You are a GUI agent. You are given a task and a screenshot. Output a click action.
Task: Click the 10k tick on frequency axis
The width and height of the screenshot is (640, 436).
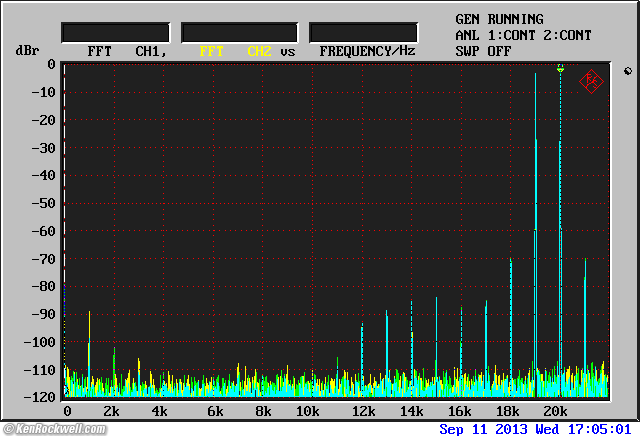[307, 411]
